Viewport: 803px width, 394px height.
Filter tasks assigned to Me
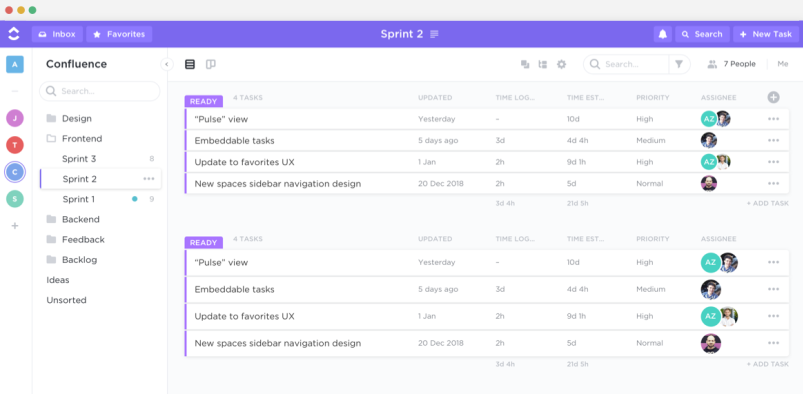click(x=783, y=64)
